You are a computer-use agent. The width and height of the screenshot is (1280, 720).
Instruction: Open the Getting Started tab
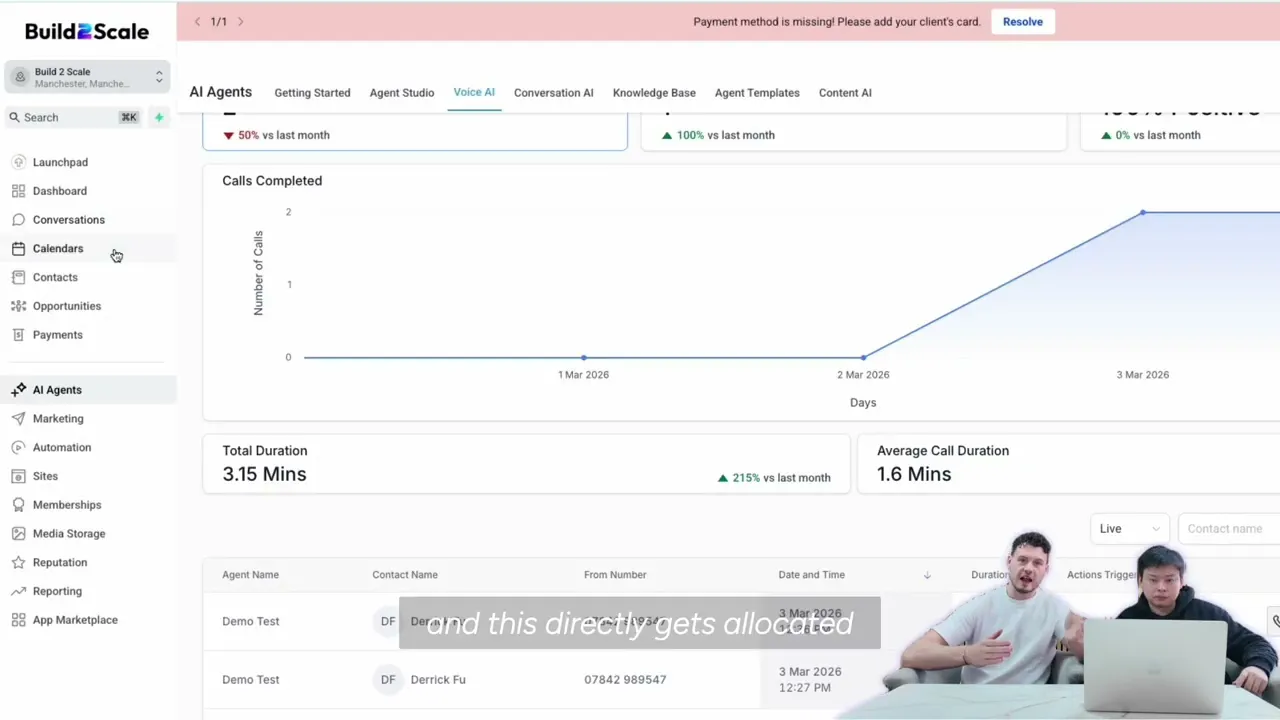coord(312,93)
